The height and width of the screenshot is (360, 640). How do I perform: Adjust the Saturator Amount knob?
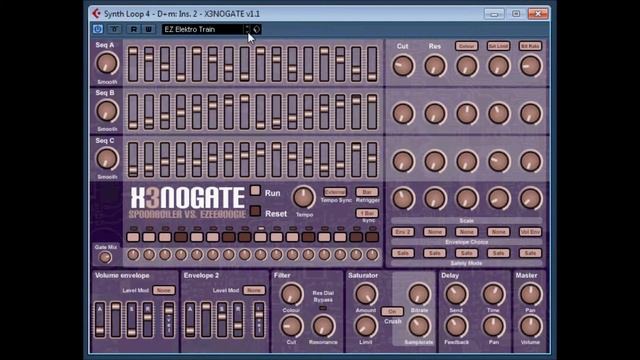[x=366, y=294]
